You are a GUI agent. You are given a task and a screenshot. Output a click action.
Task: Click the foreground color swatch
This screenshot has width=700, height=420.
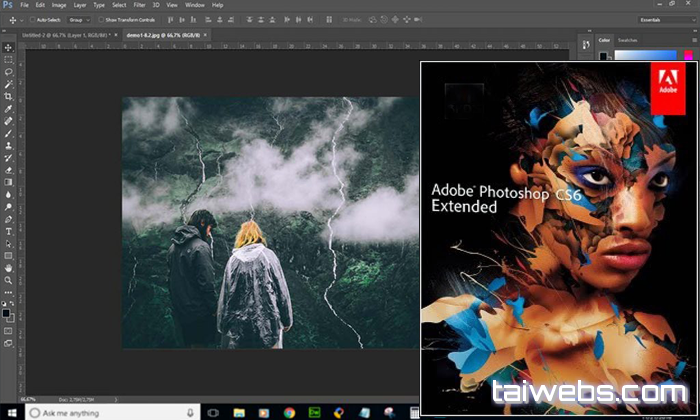coord(6,310)
